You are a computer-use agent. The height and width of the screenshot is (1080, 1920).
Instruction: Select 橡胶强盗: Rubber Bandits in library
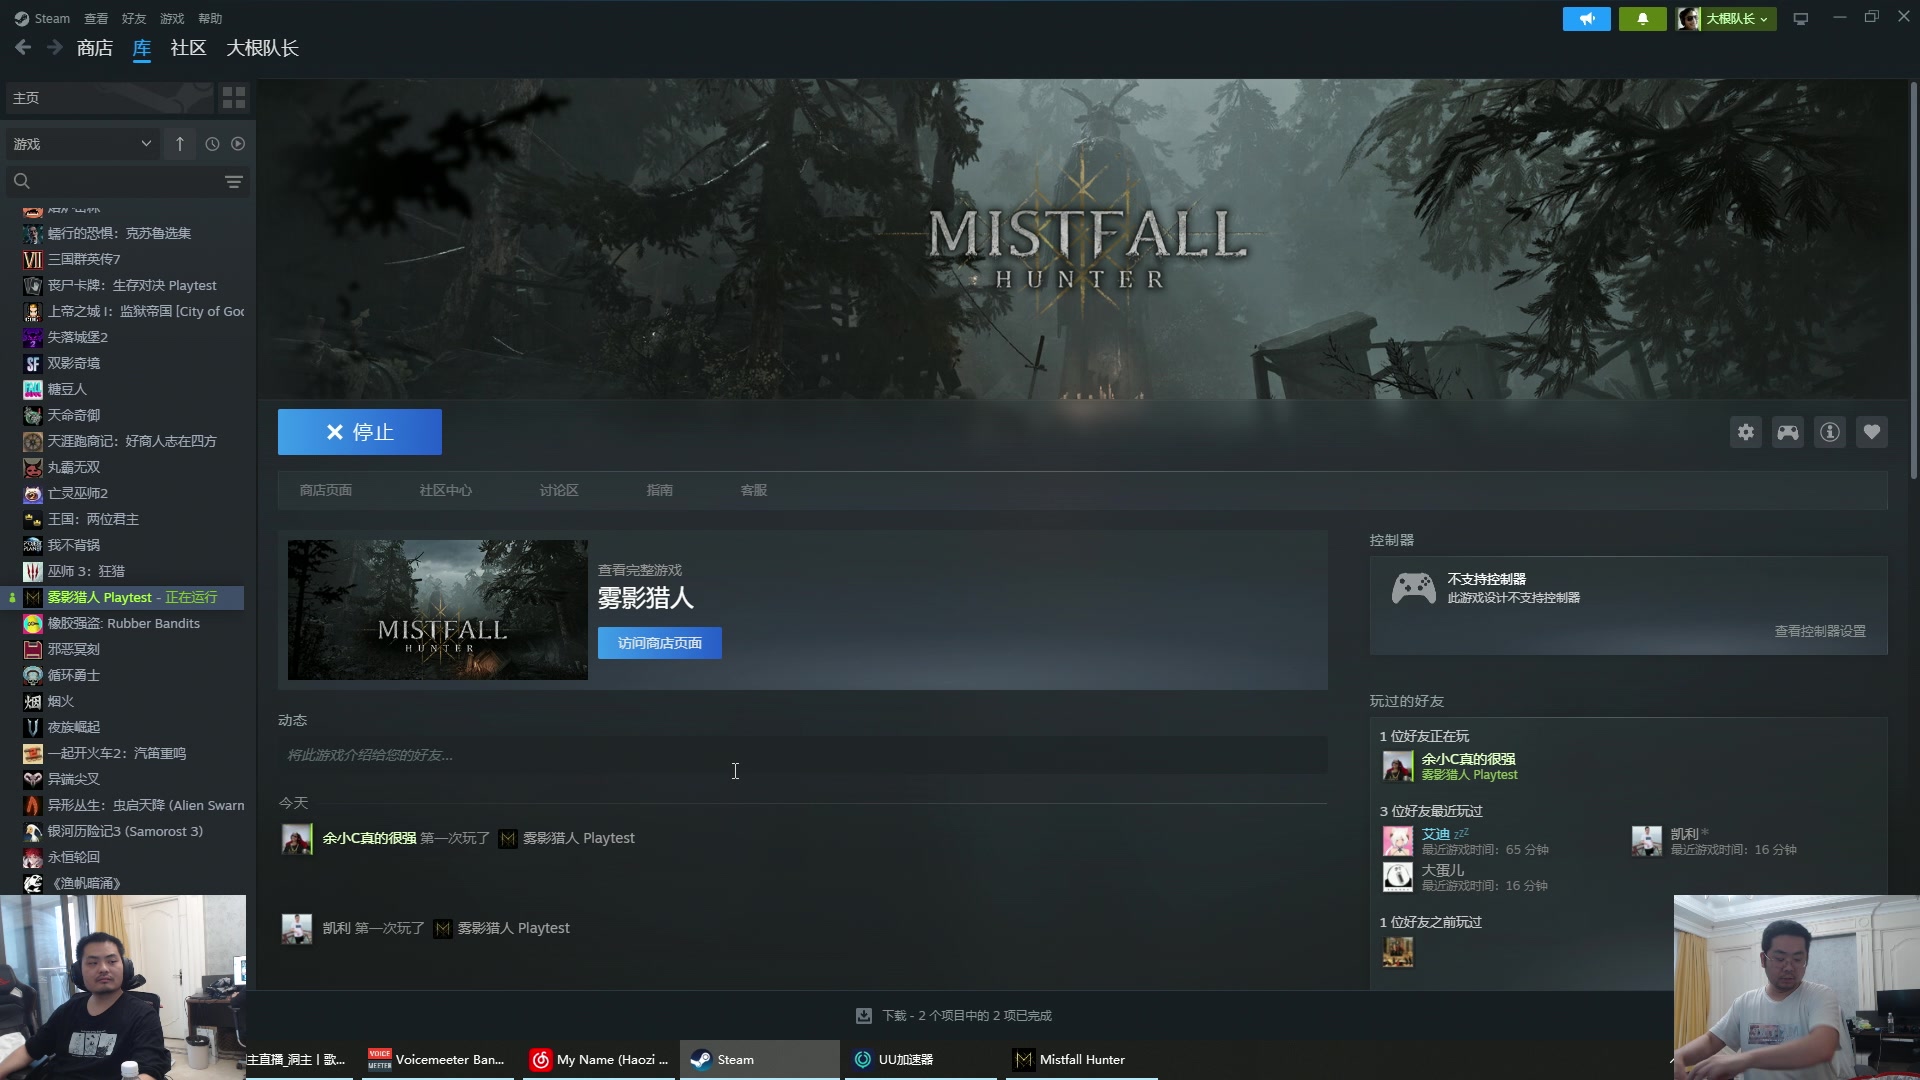point(124,623)
